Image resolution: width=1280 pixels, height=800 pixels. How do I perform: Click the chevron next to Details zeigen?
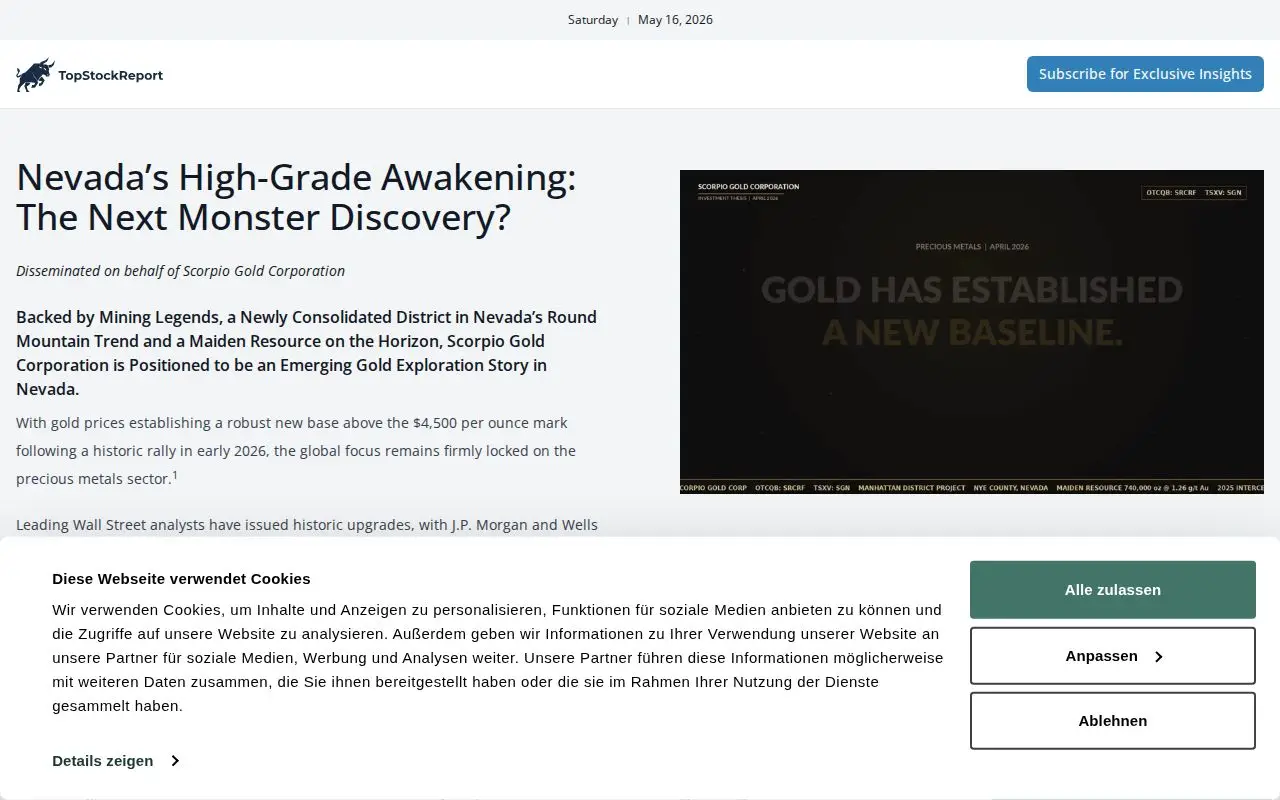click(x=174, y=761)
